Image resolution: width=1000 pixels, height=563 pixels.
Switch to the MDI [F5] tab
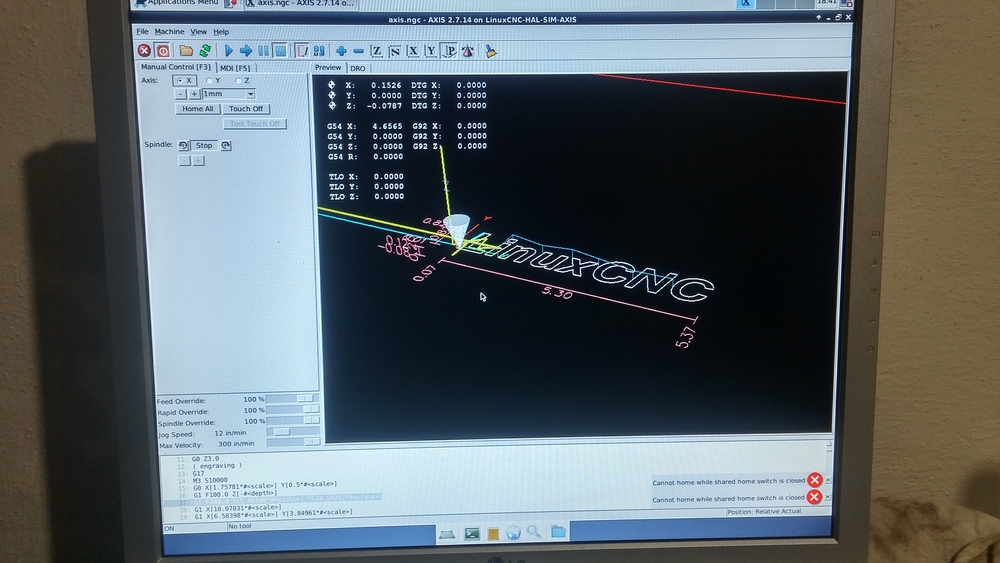click(x=235, y=67)
